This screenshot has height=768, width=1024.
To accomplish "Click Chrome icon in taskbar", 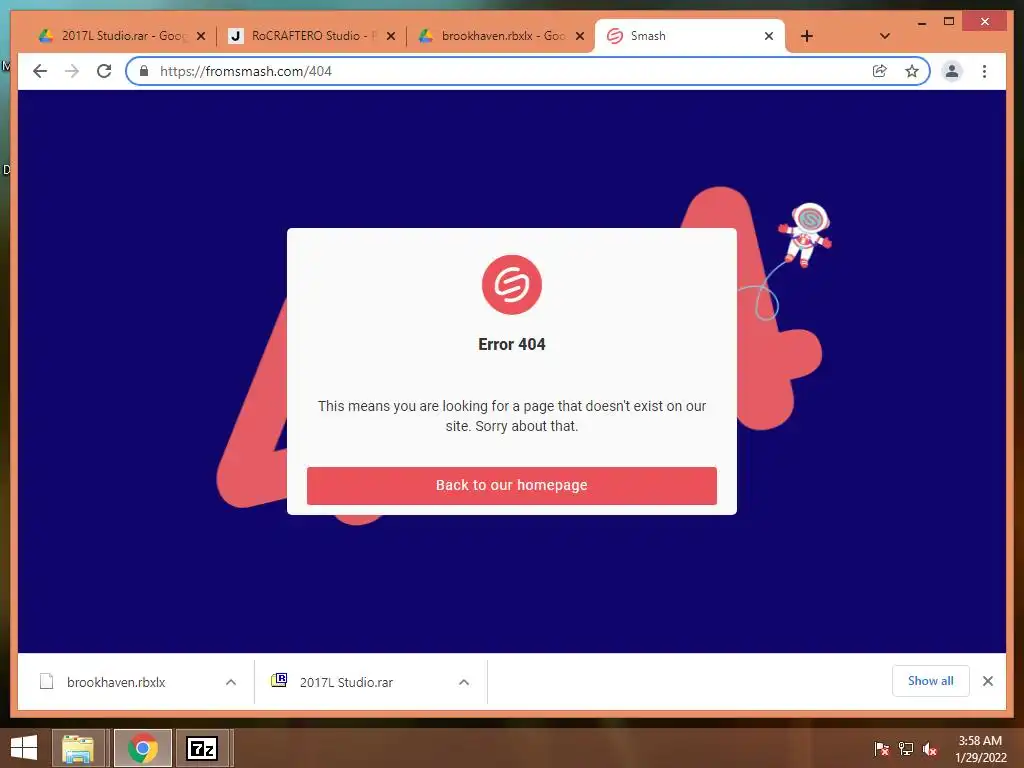I will tap(143, 748).
